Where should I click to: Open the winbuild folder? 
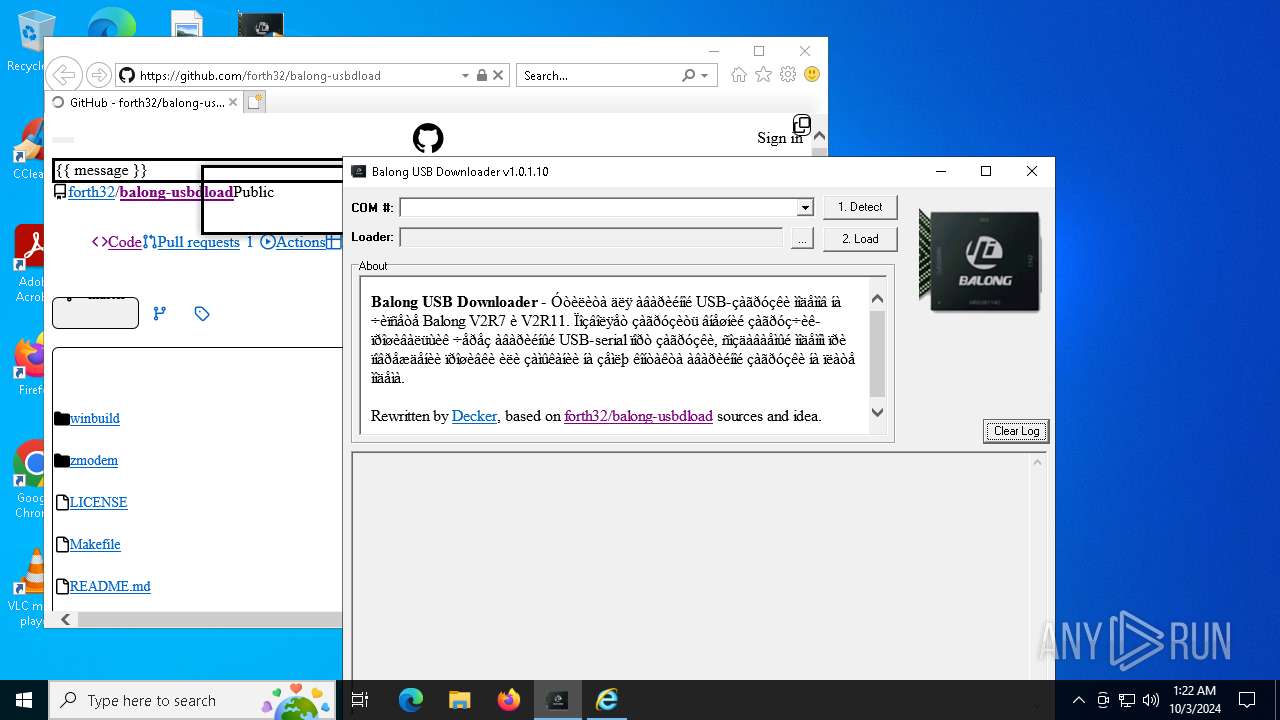click(95, 418)
